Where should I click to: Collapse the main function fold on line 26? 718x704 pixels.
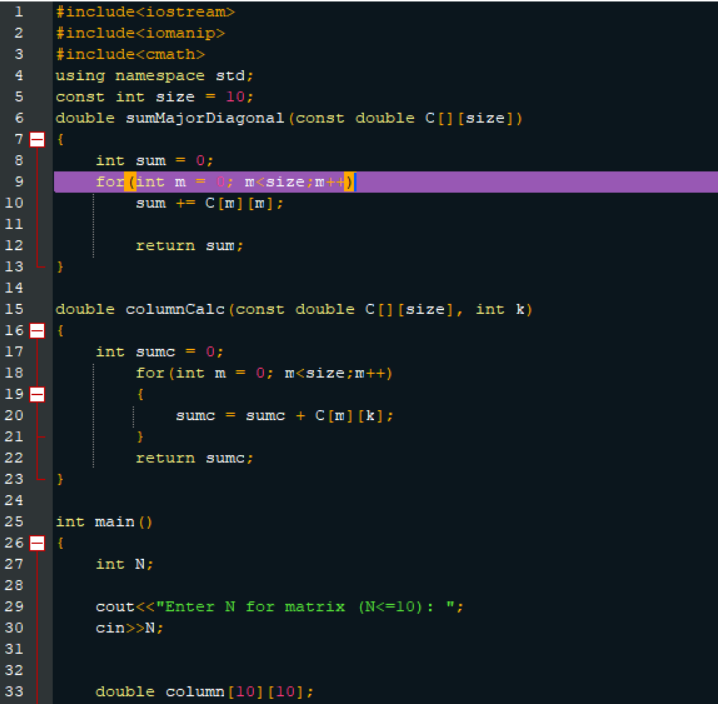[37, 543]
